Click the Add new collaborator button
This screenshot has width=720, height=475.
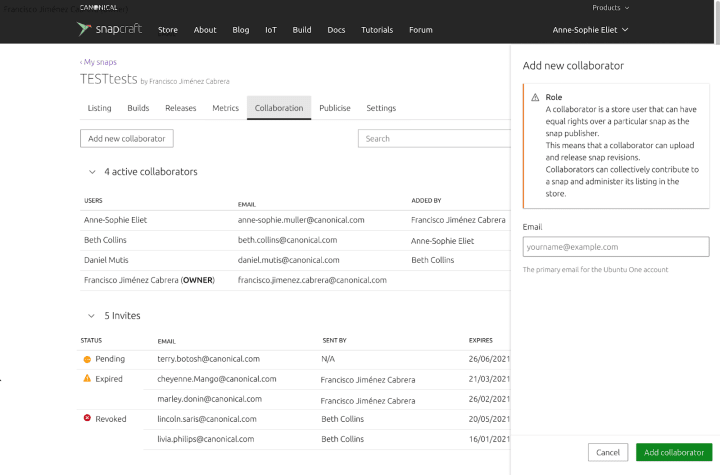[x=127, y=138]
